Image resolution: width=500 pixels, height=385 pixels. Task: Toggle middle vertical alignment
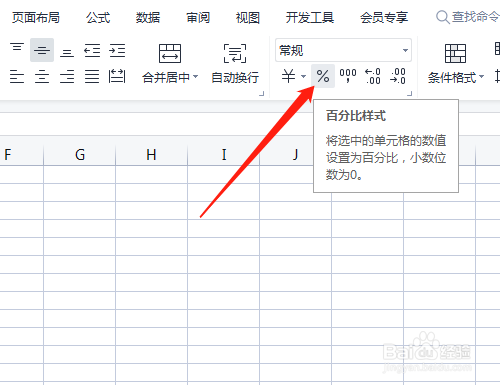pos(42,50)
